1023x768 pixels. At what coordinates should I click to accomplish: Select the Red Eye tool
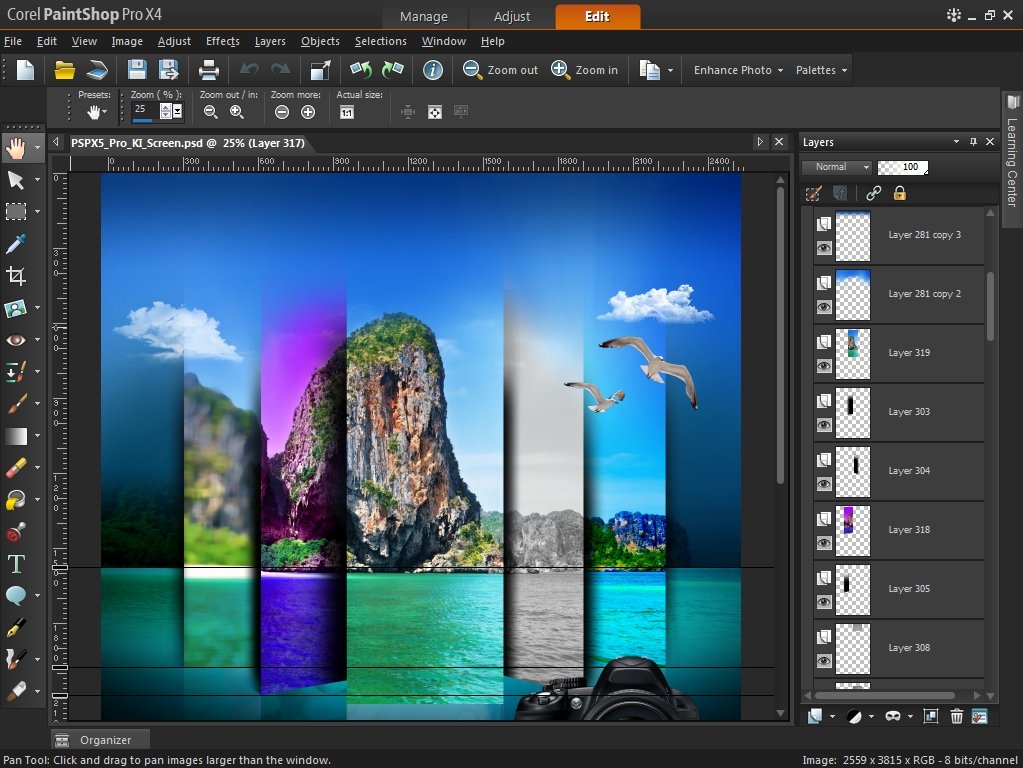[16, 340]
